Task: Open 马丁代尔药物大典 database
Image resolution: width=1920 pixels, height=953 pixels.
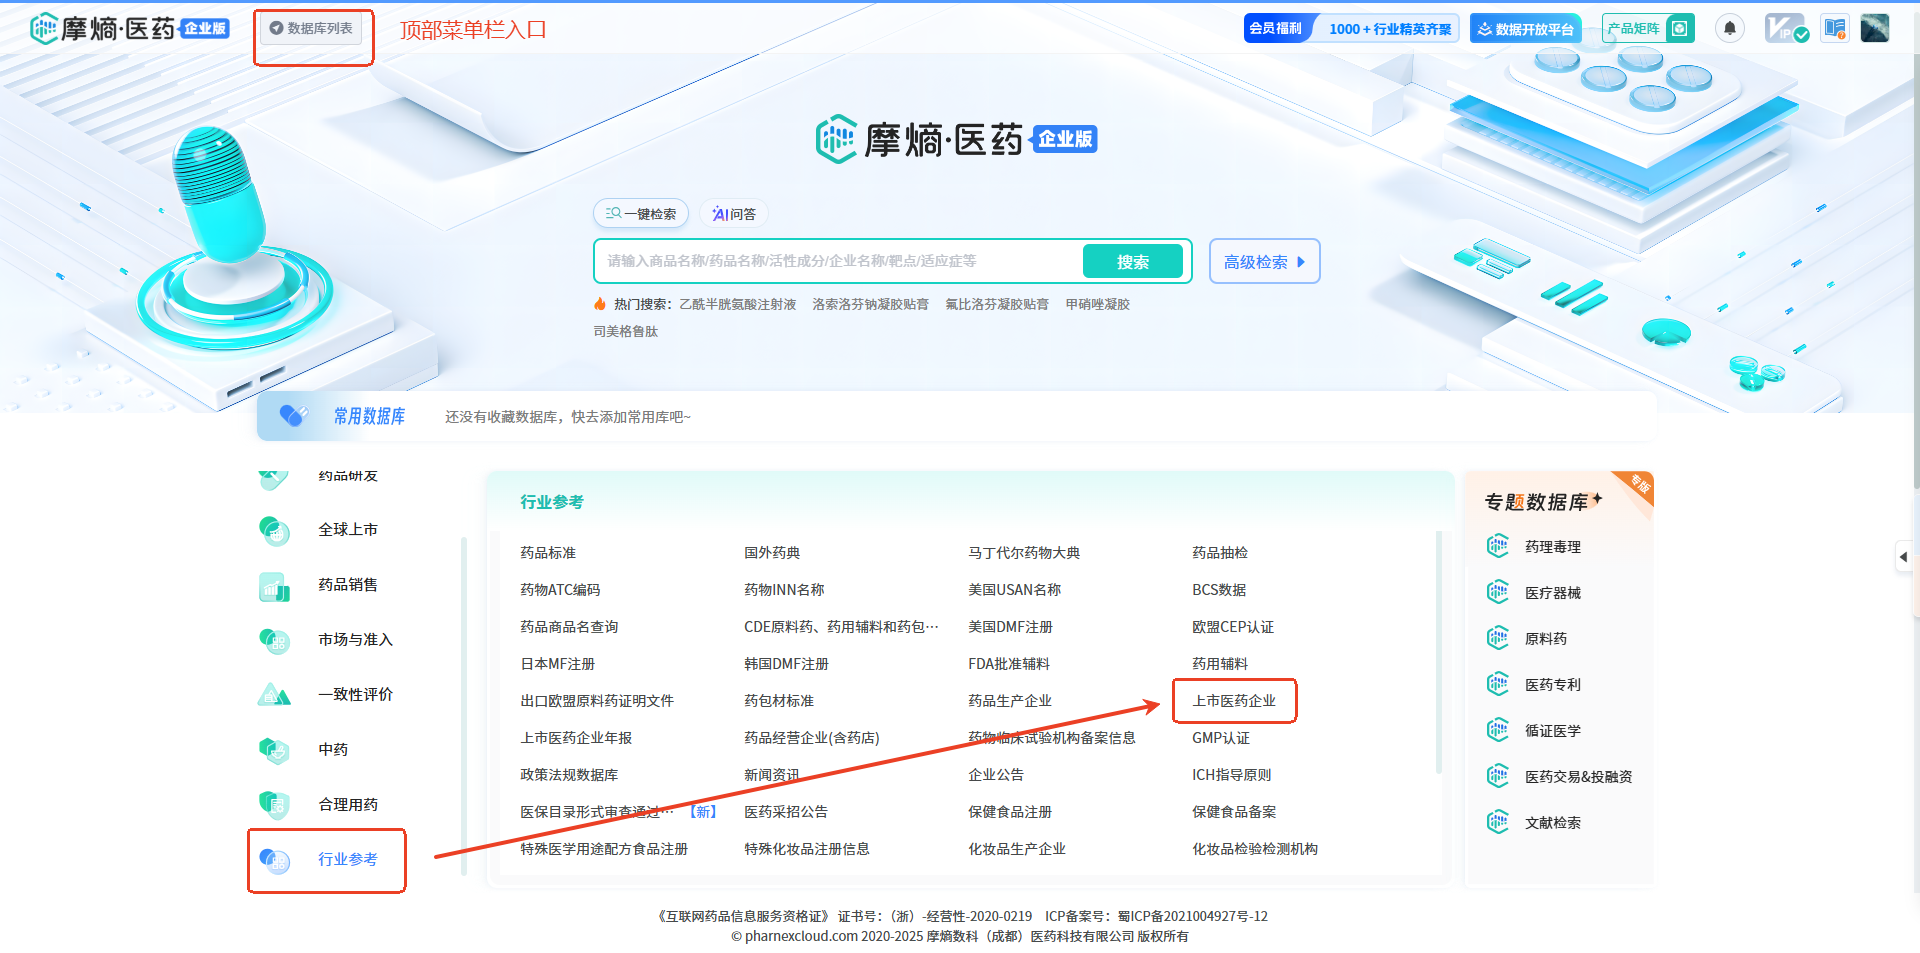Action: pyautogui.click(x=1024, y=553)
